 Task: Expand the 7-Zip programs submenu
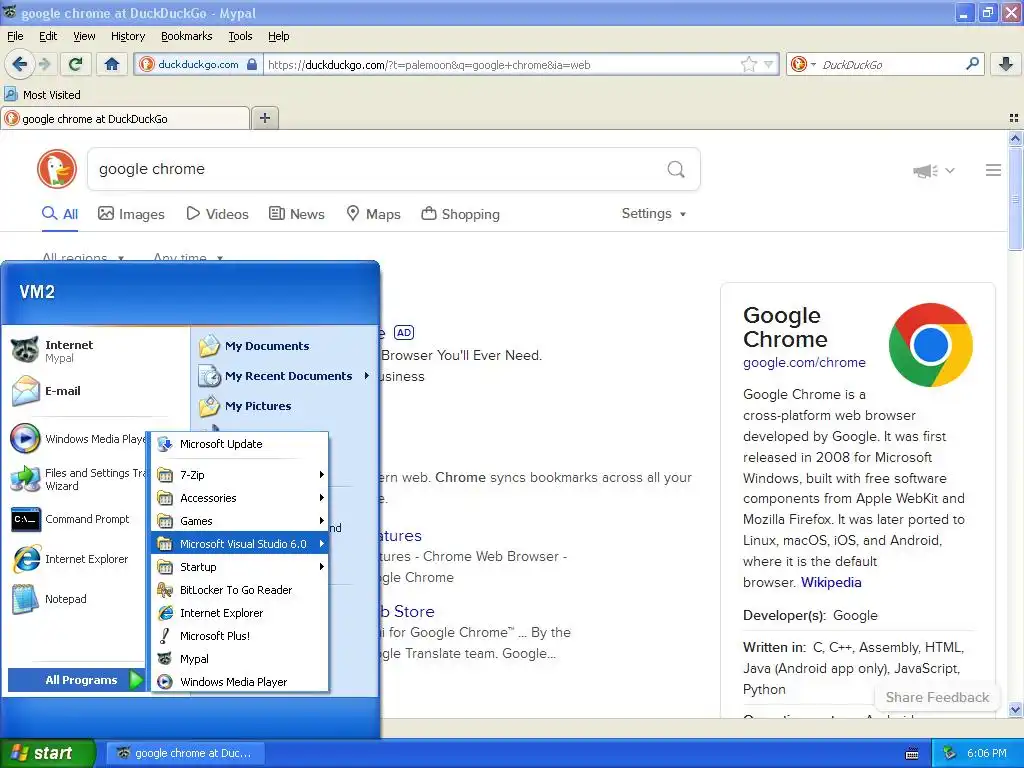pos(240,475)
